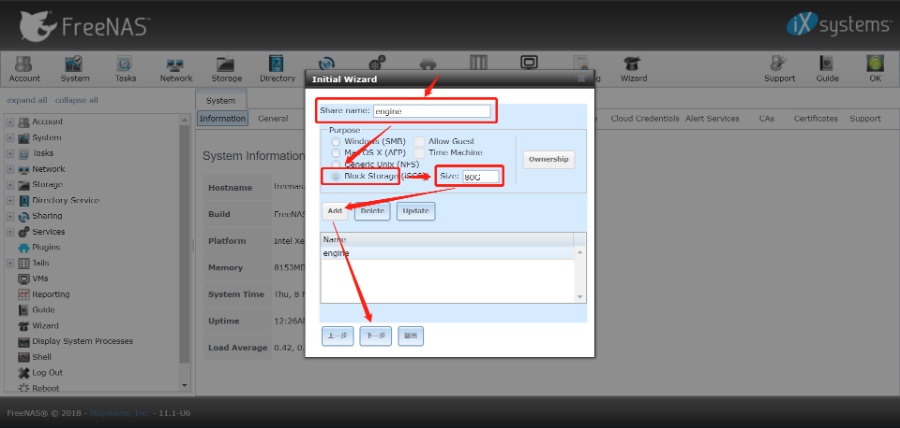This screenshot has height=428, width=900.
Task: Focus the Size input field
Action: [480, 177]
